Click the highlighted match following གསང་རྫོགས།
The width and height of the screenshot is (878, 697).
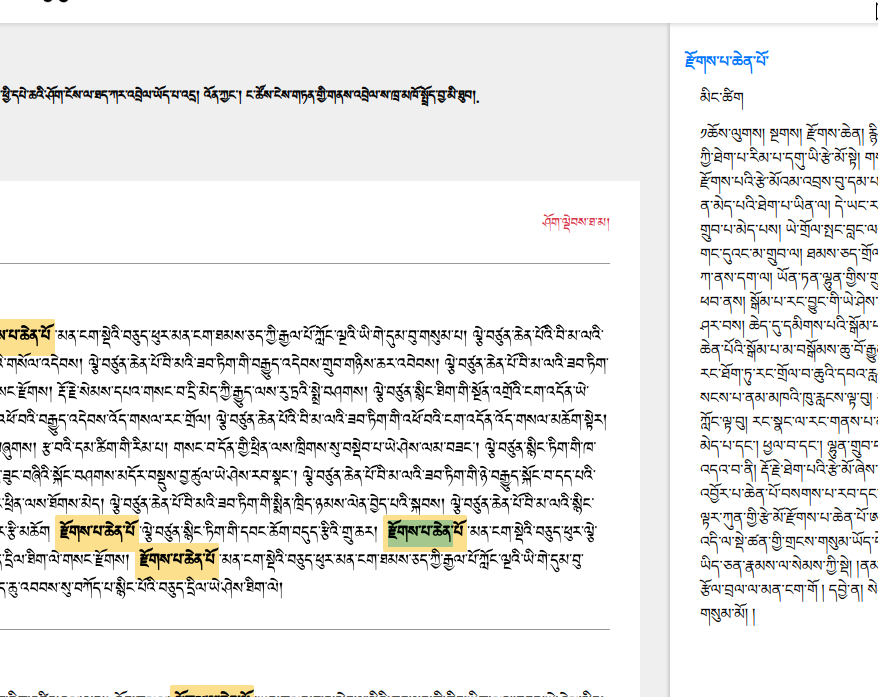177,559
